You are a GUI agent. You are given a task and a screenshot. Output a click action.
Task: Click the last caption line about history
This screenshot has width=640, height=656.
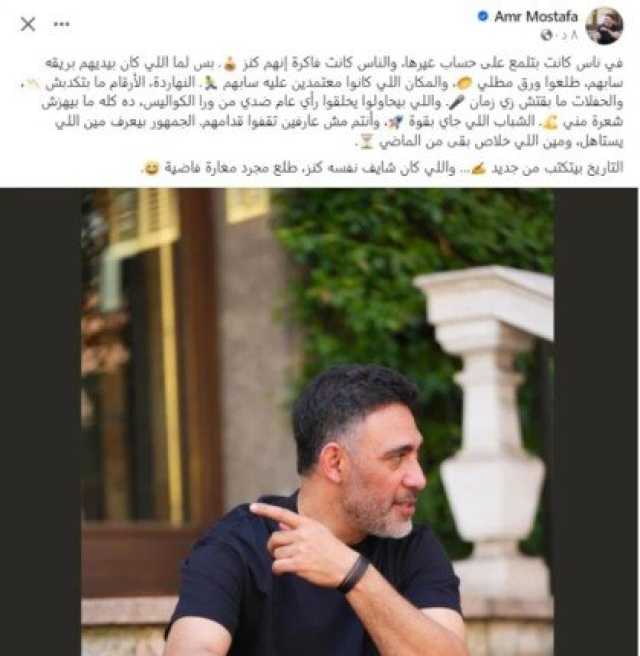382,168
